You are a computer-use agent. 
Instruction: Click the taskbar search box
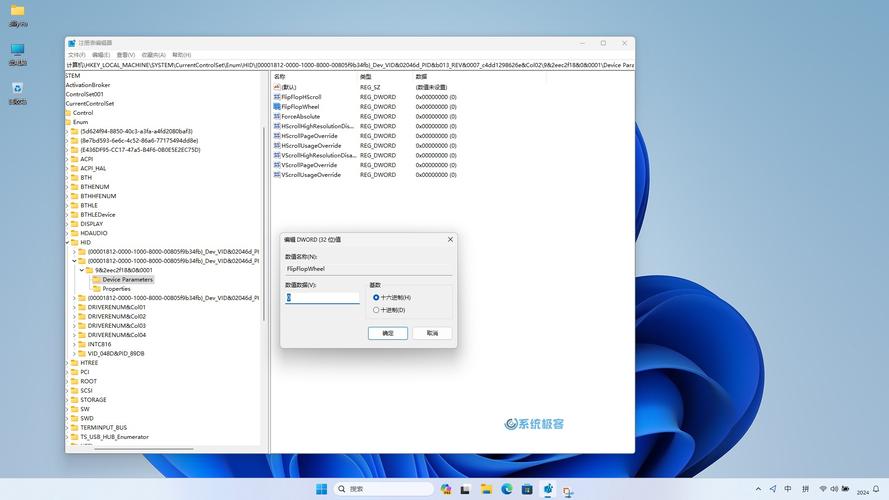(384, 489)
